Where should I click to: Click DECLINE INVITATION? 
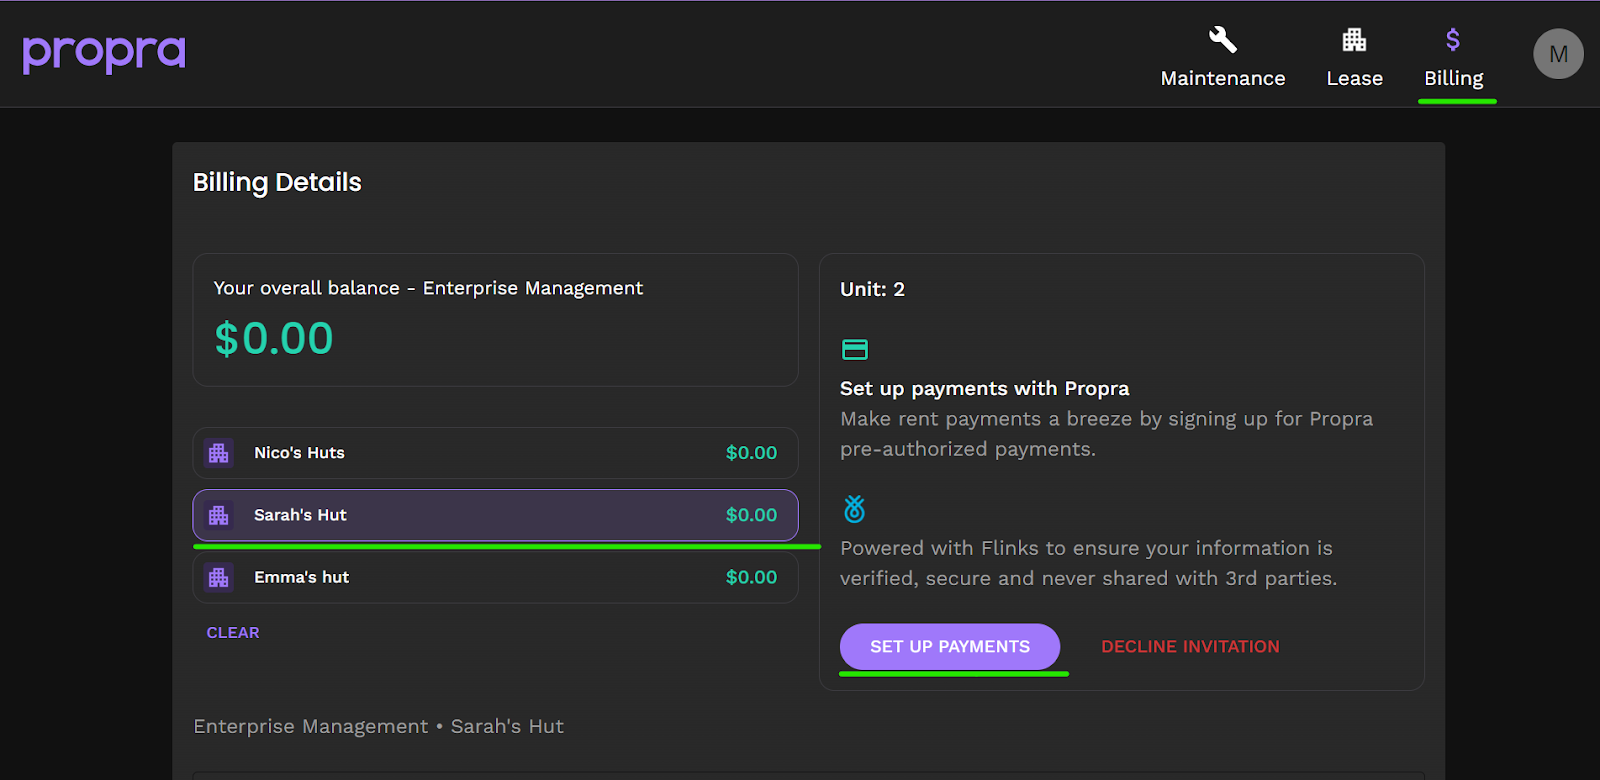coord(1190,647)
